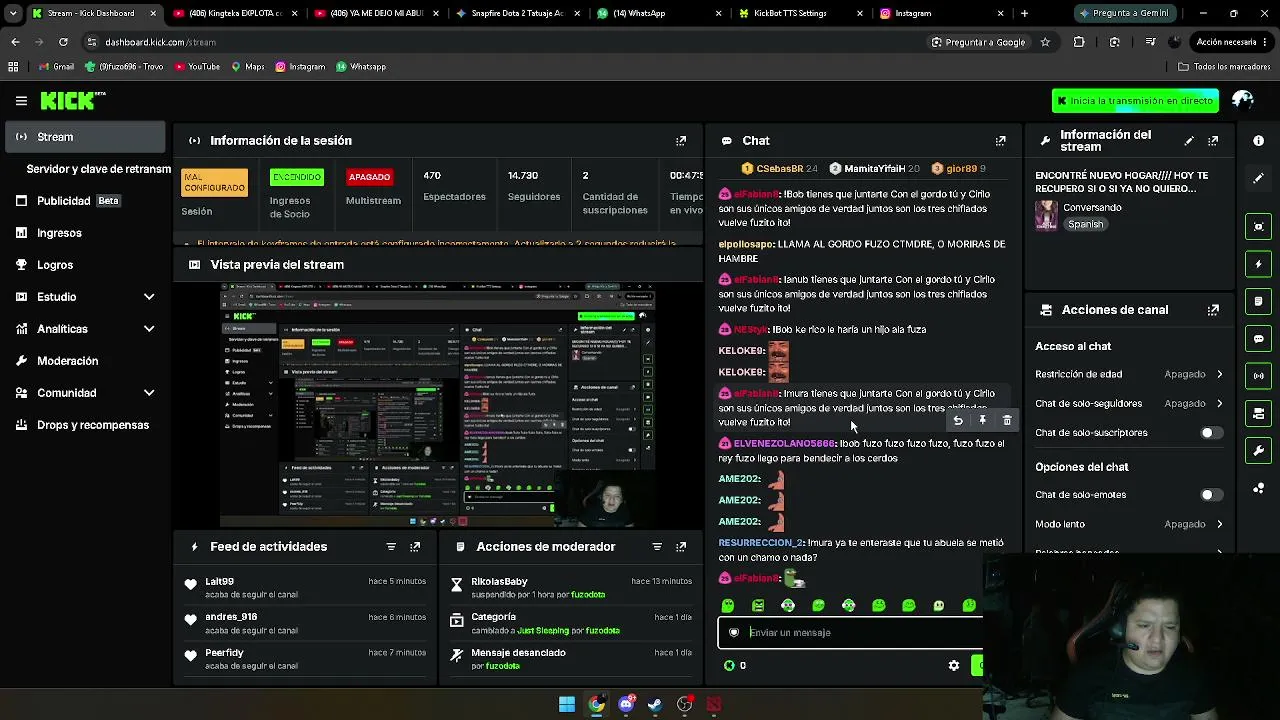The width and height of the screenshot is (1280, 720).
Task: Open the chat settings gear
Action: [954, 666]
